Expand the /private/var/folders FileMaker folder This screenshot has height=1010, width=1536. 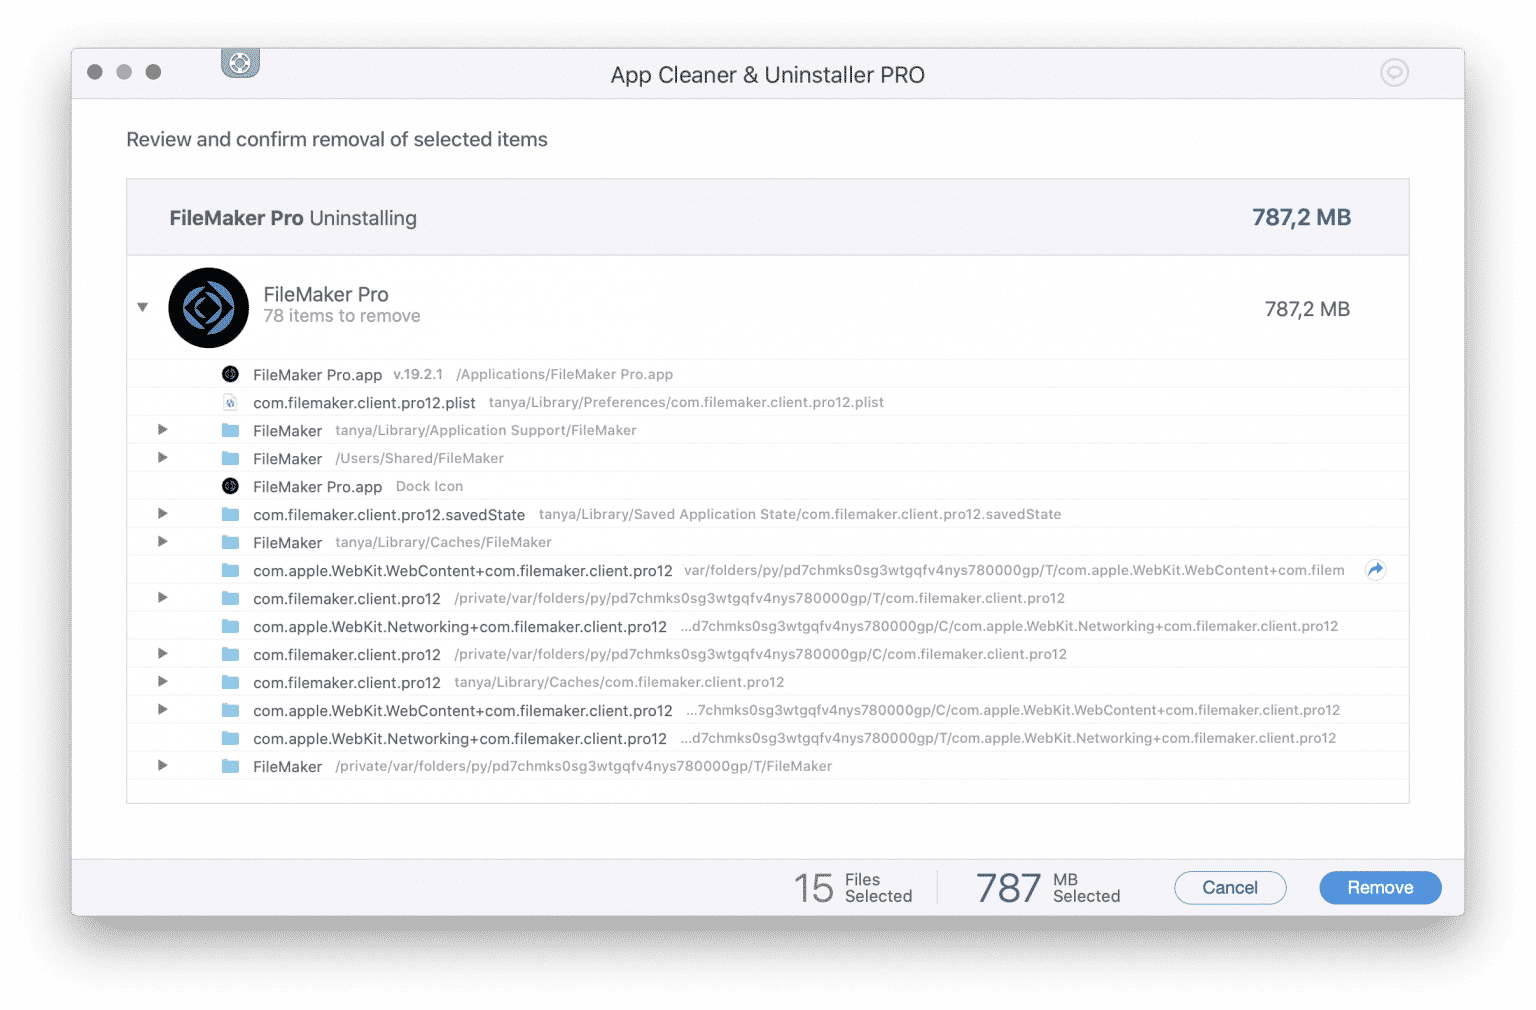(x=162, y=766)
